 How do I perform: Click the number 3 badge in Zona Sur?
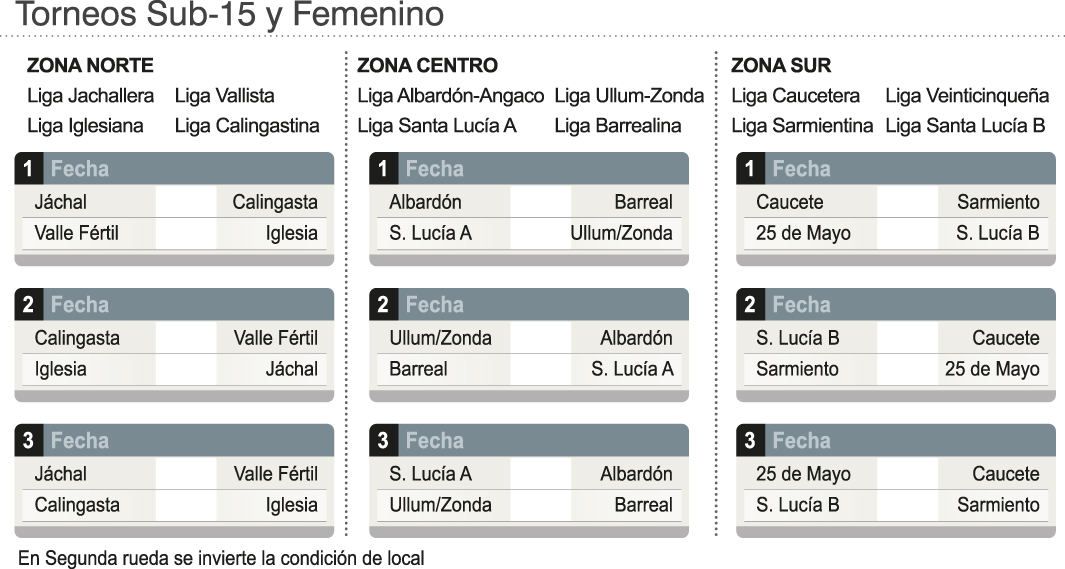pyautogui.click(x=750, y=441)
